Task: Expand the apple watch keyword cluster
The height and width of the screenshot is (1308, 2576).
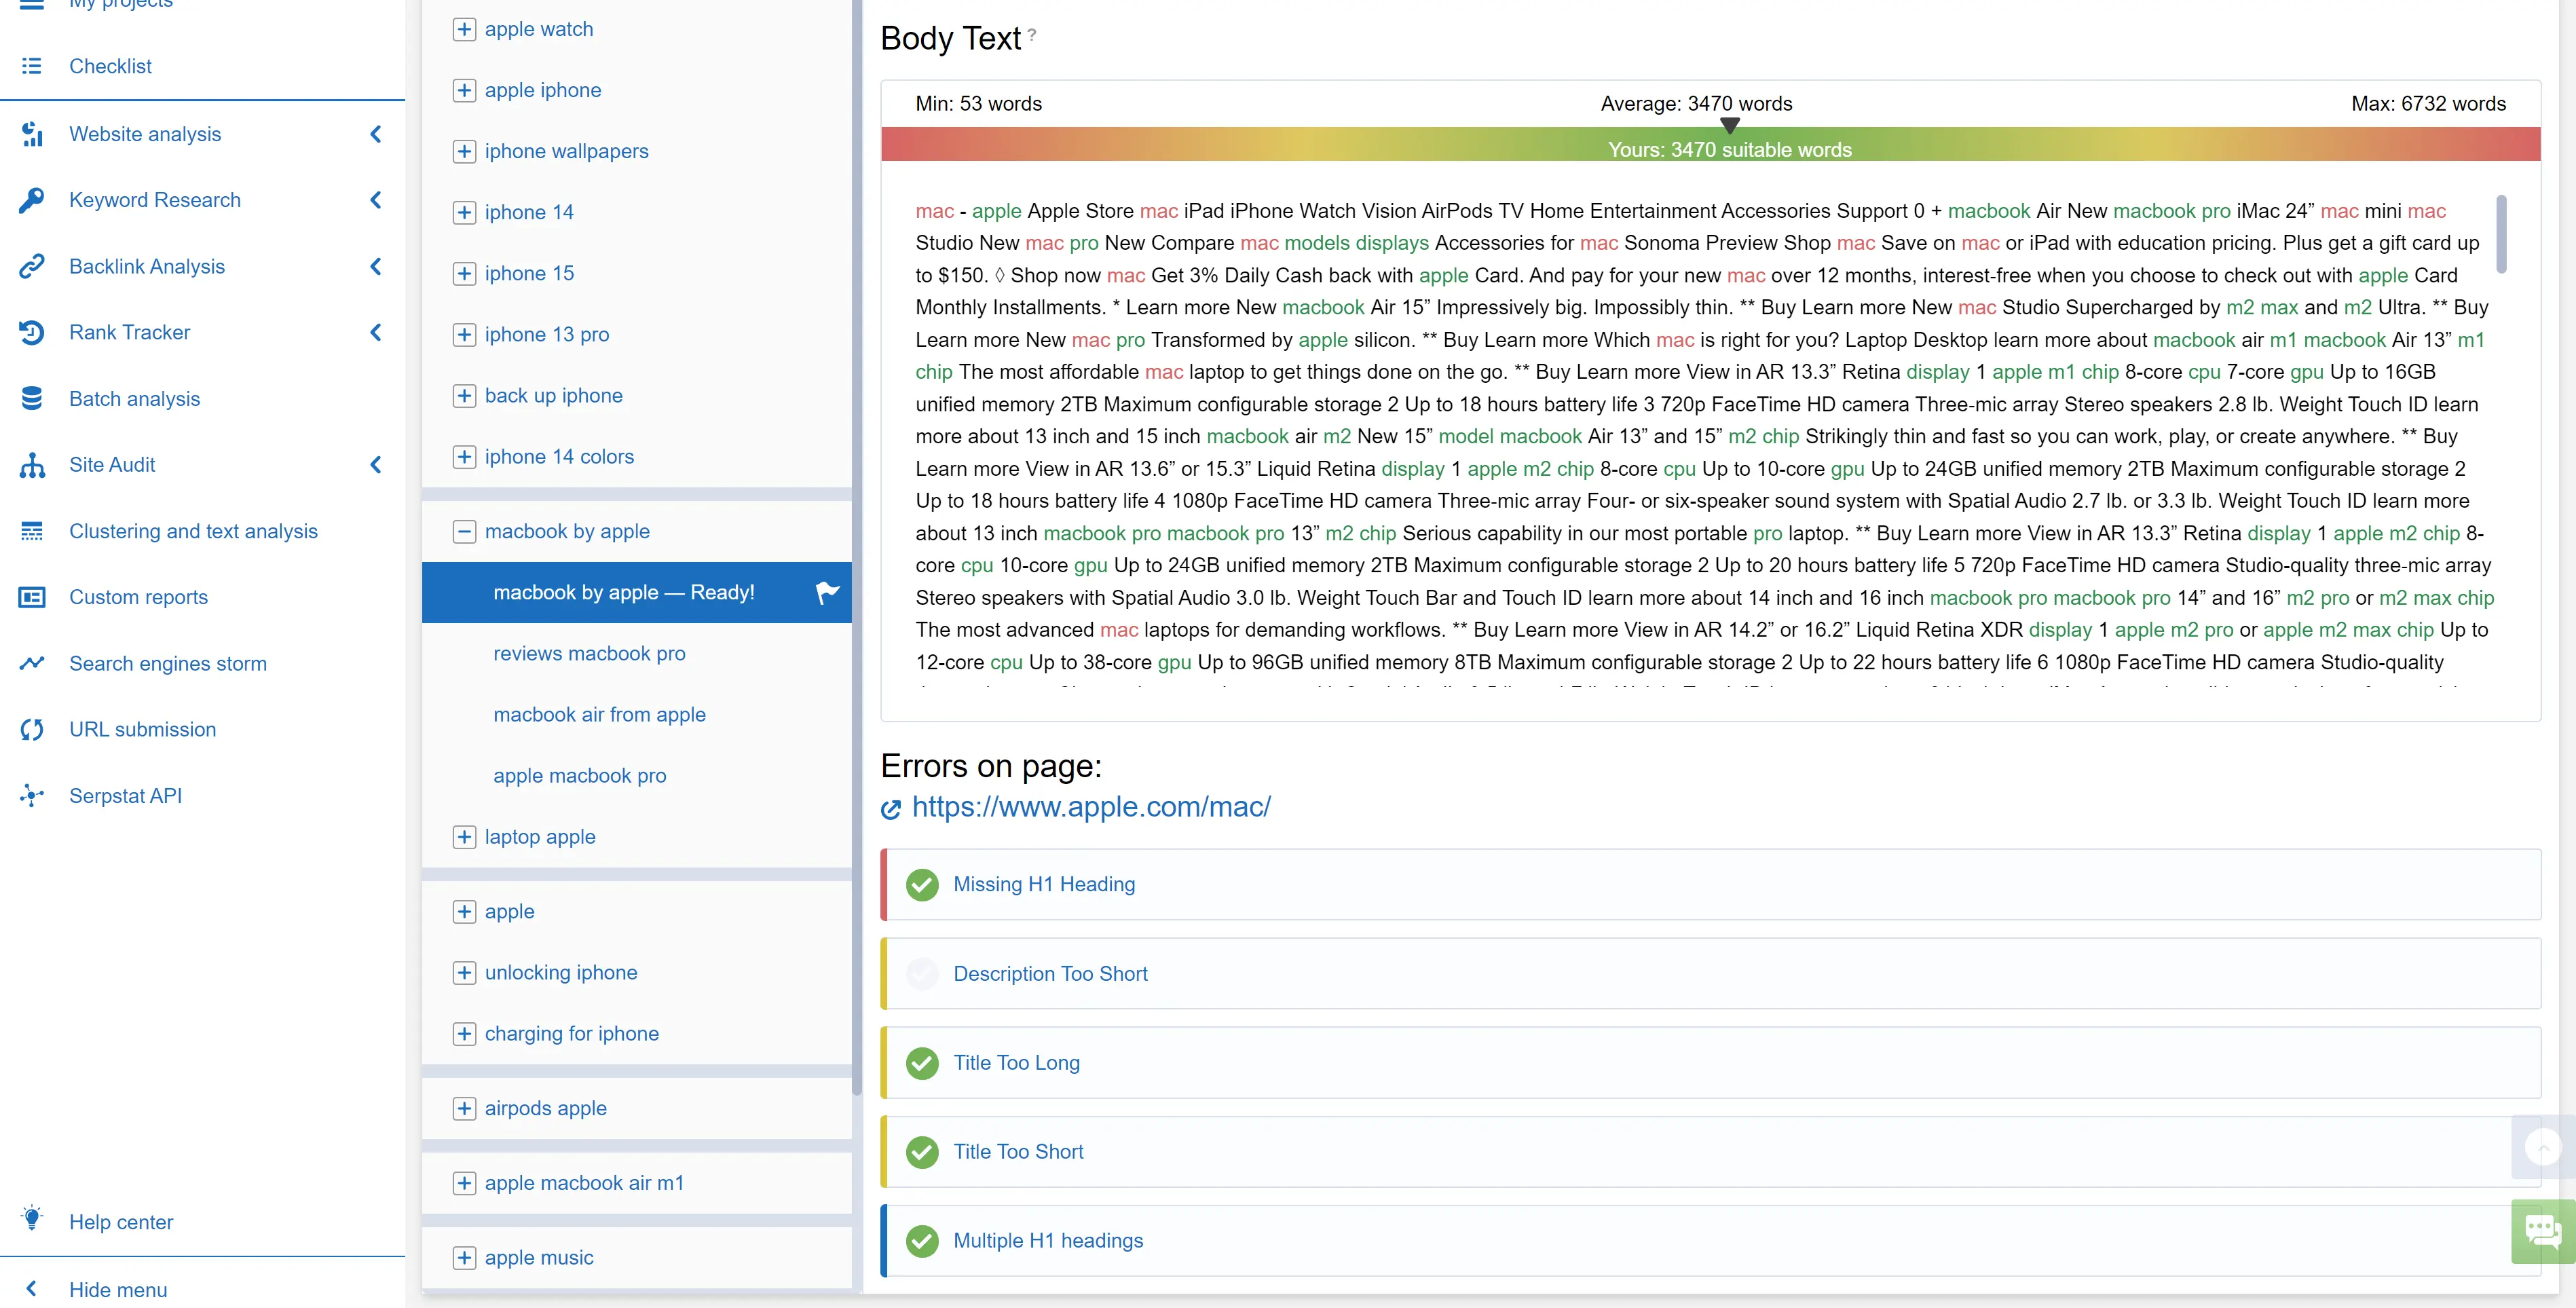Action: pos(464,29)
